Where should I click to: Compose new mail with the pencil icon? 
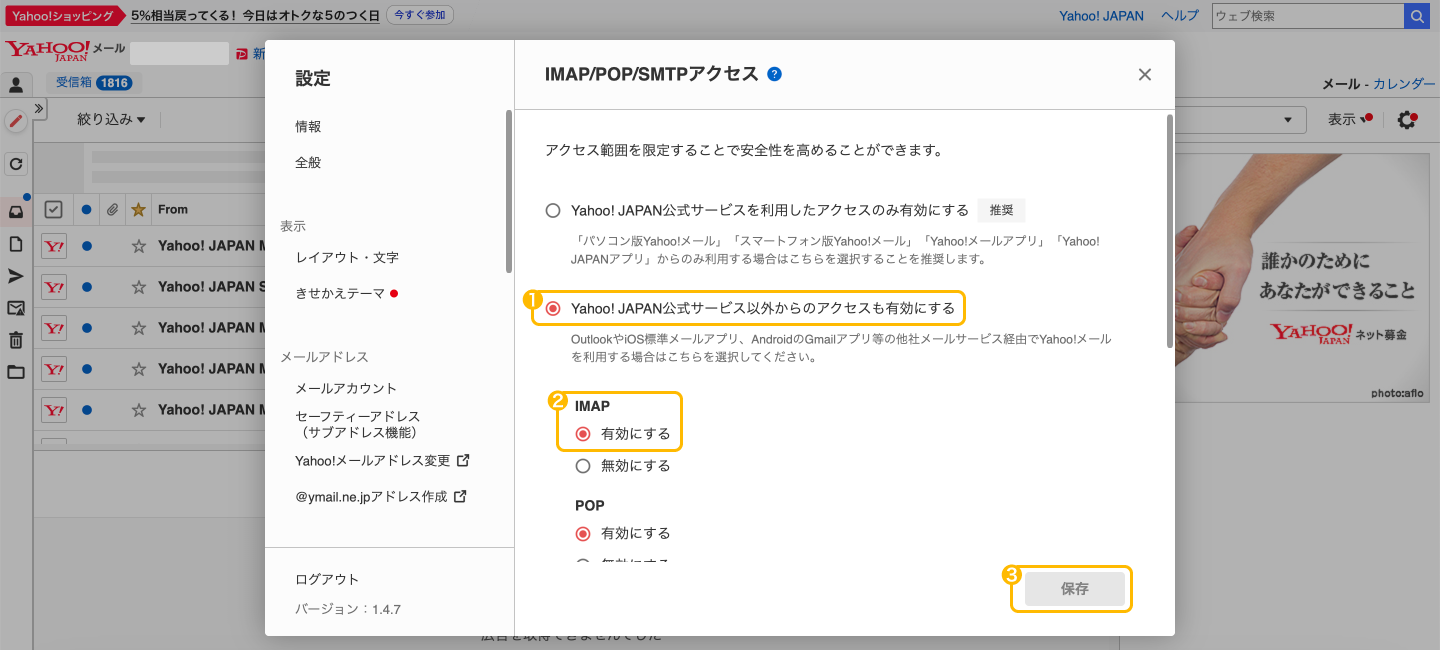point(16,122)
